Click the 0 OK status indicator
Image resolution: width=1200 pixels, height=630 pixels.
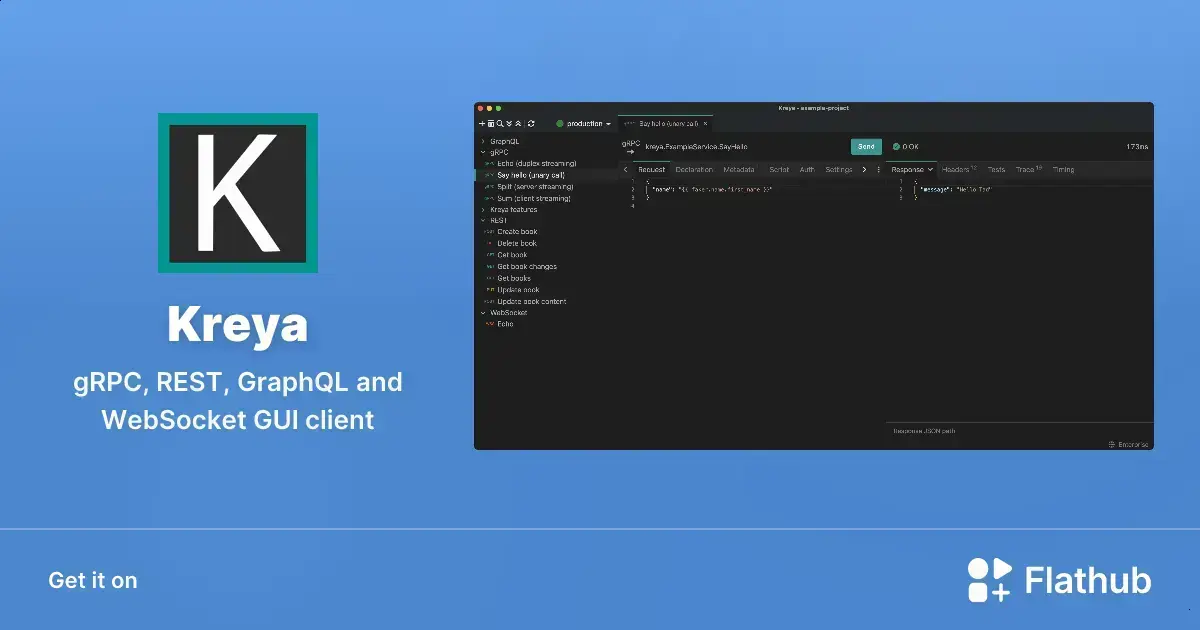point(906,147)
